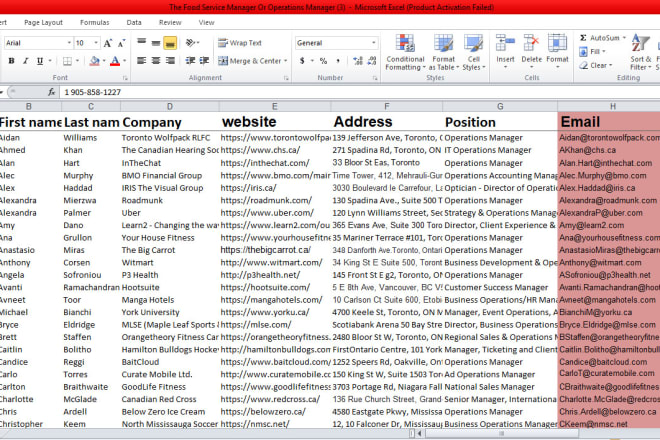This screenshot has height=440, width=660.
Task: Decrease indent in Alignment group
Action: 190,61
